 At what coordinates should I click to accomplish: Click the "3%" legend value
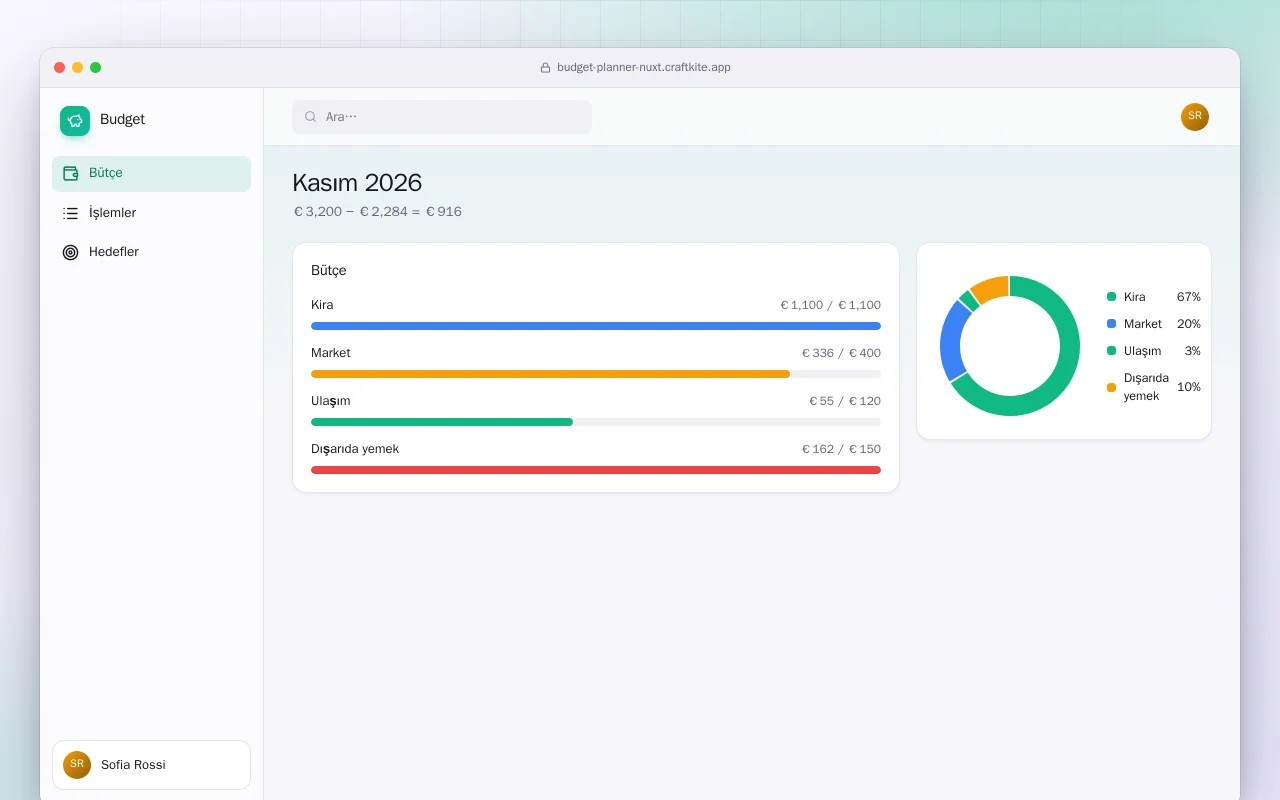pyautogui.click(x=1192, y=351)
